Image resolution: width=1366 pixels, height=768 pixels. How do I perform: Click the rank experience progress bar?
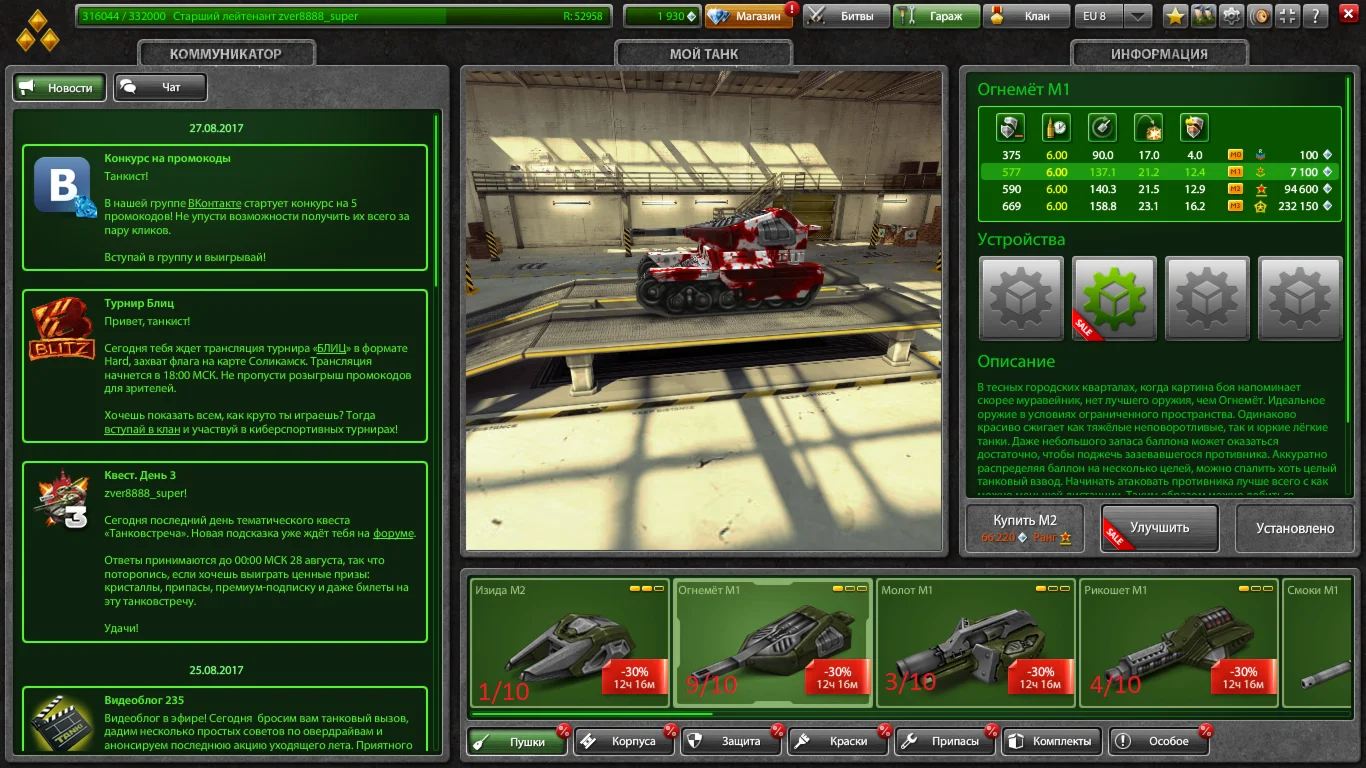pos(343,16)
